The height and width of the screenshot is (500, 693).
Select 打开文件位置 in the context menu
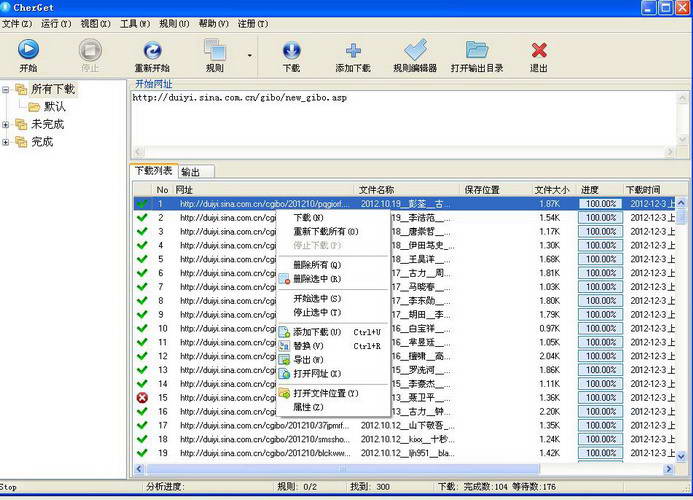point(325,393)
